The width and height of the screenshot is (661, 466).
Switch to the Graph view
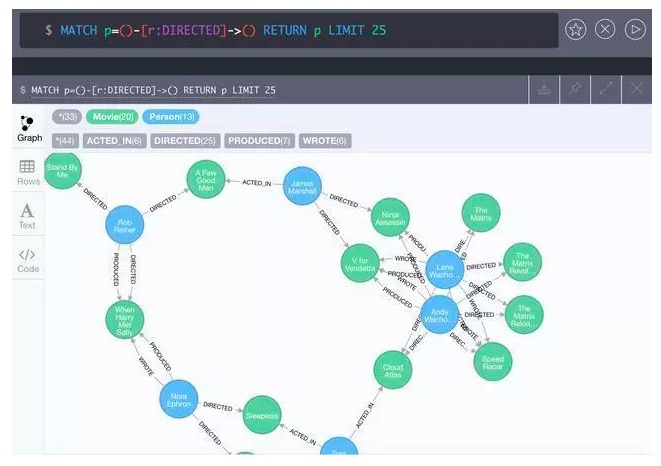click(29, 128)
